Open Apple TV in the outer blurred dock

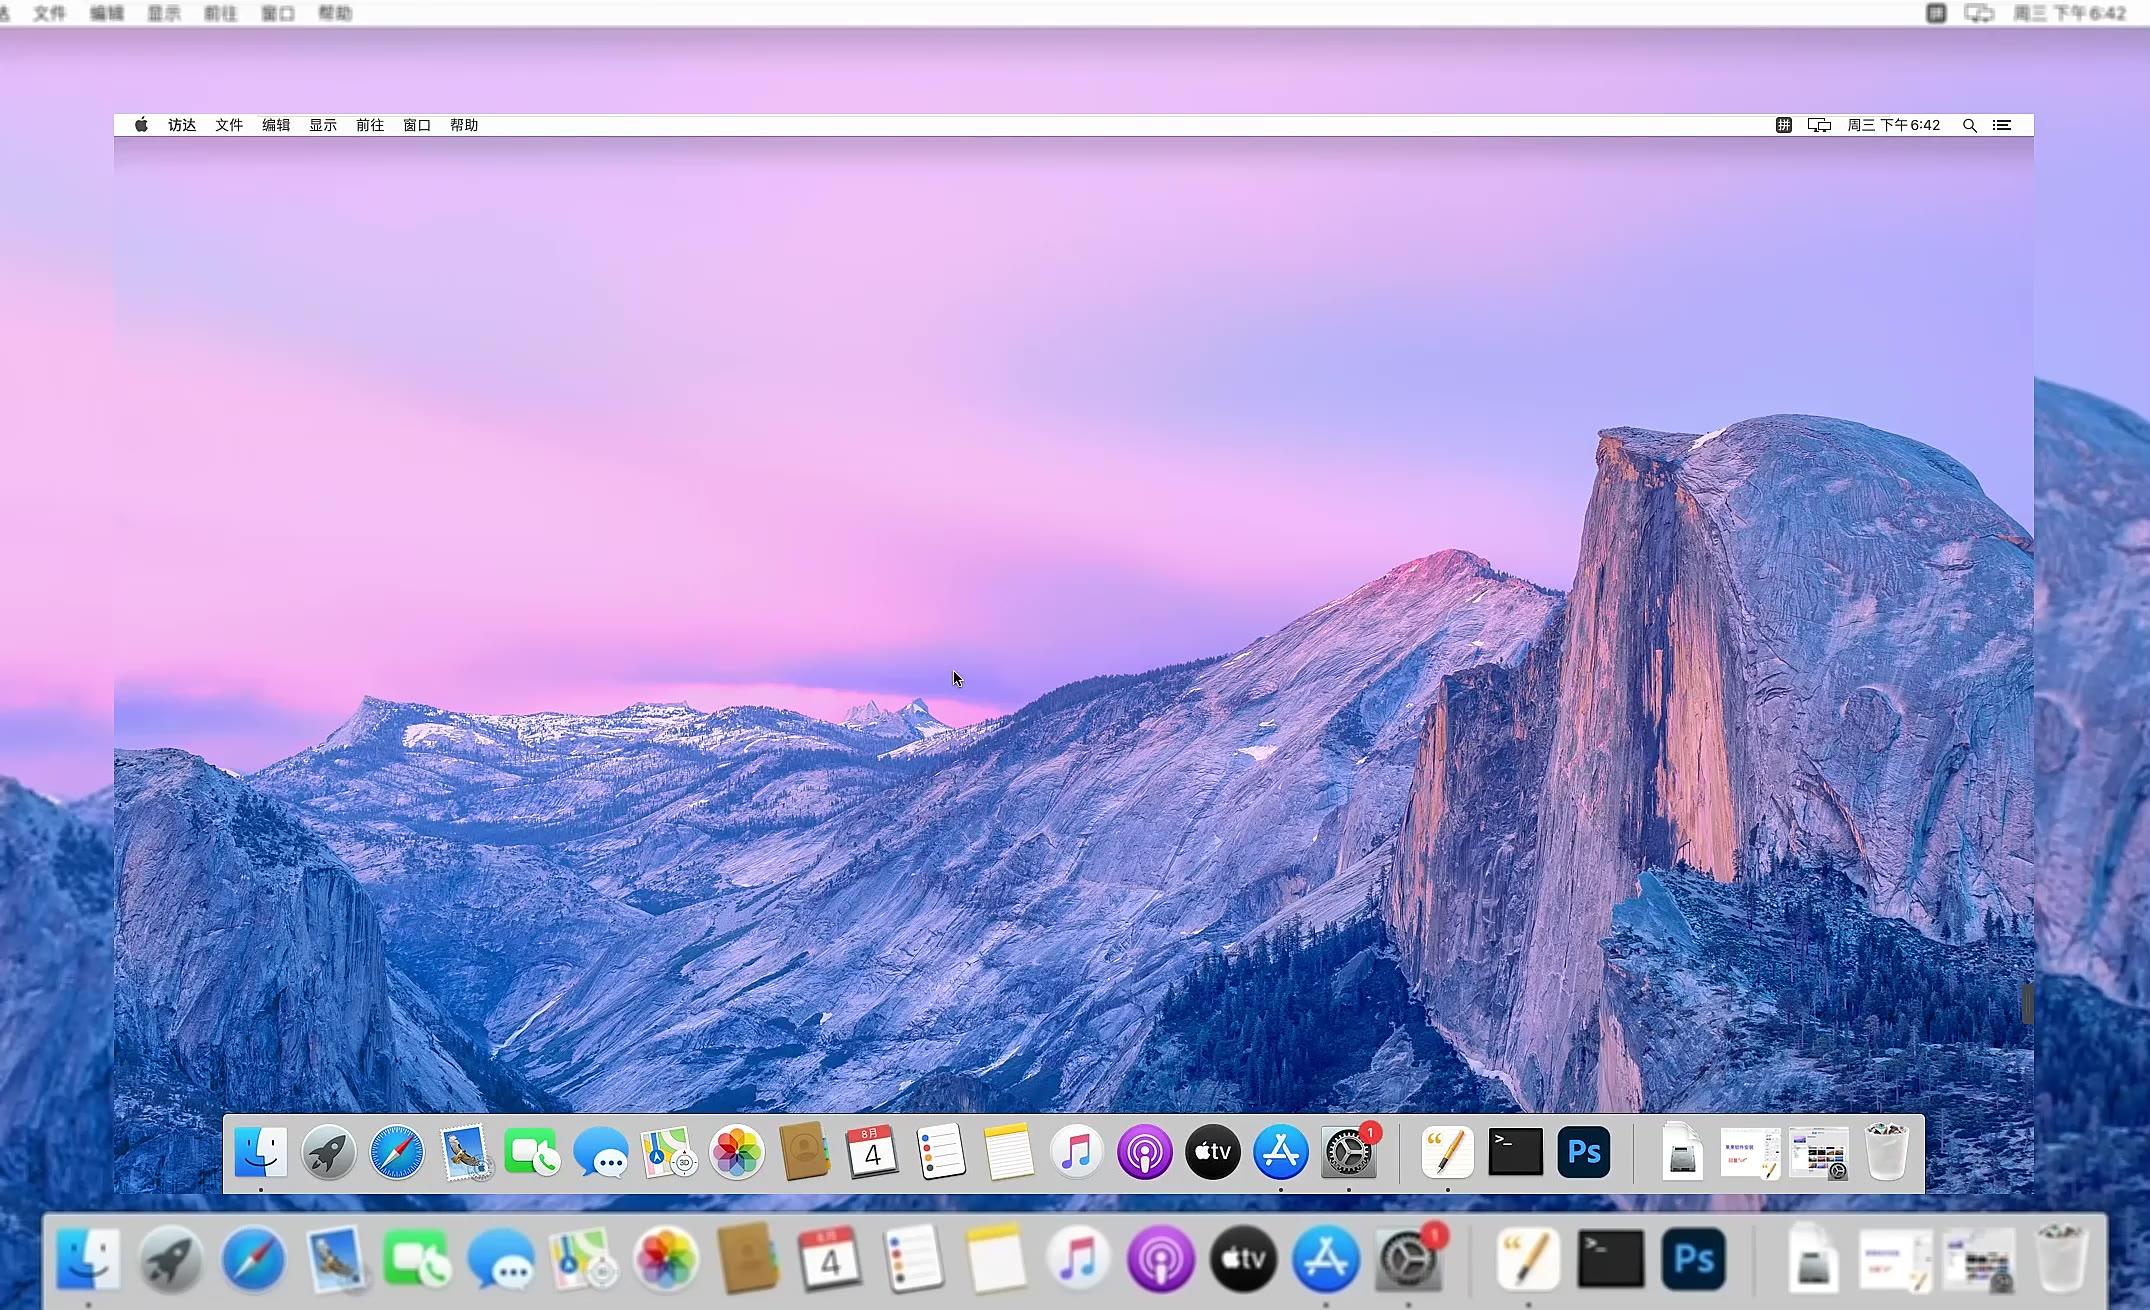[x=1243, y=1259]
